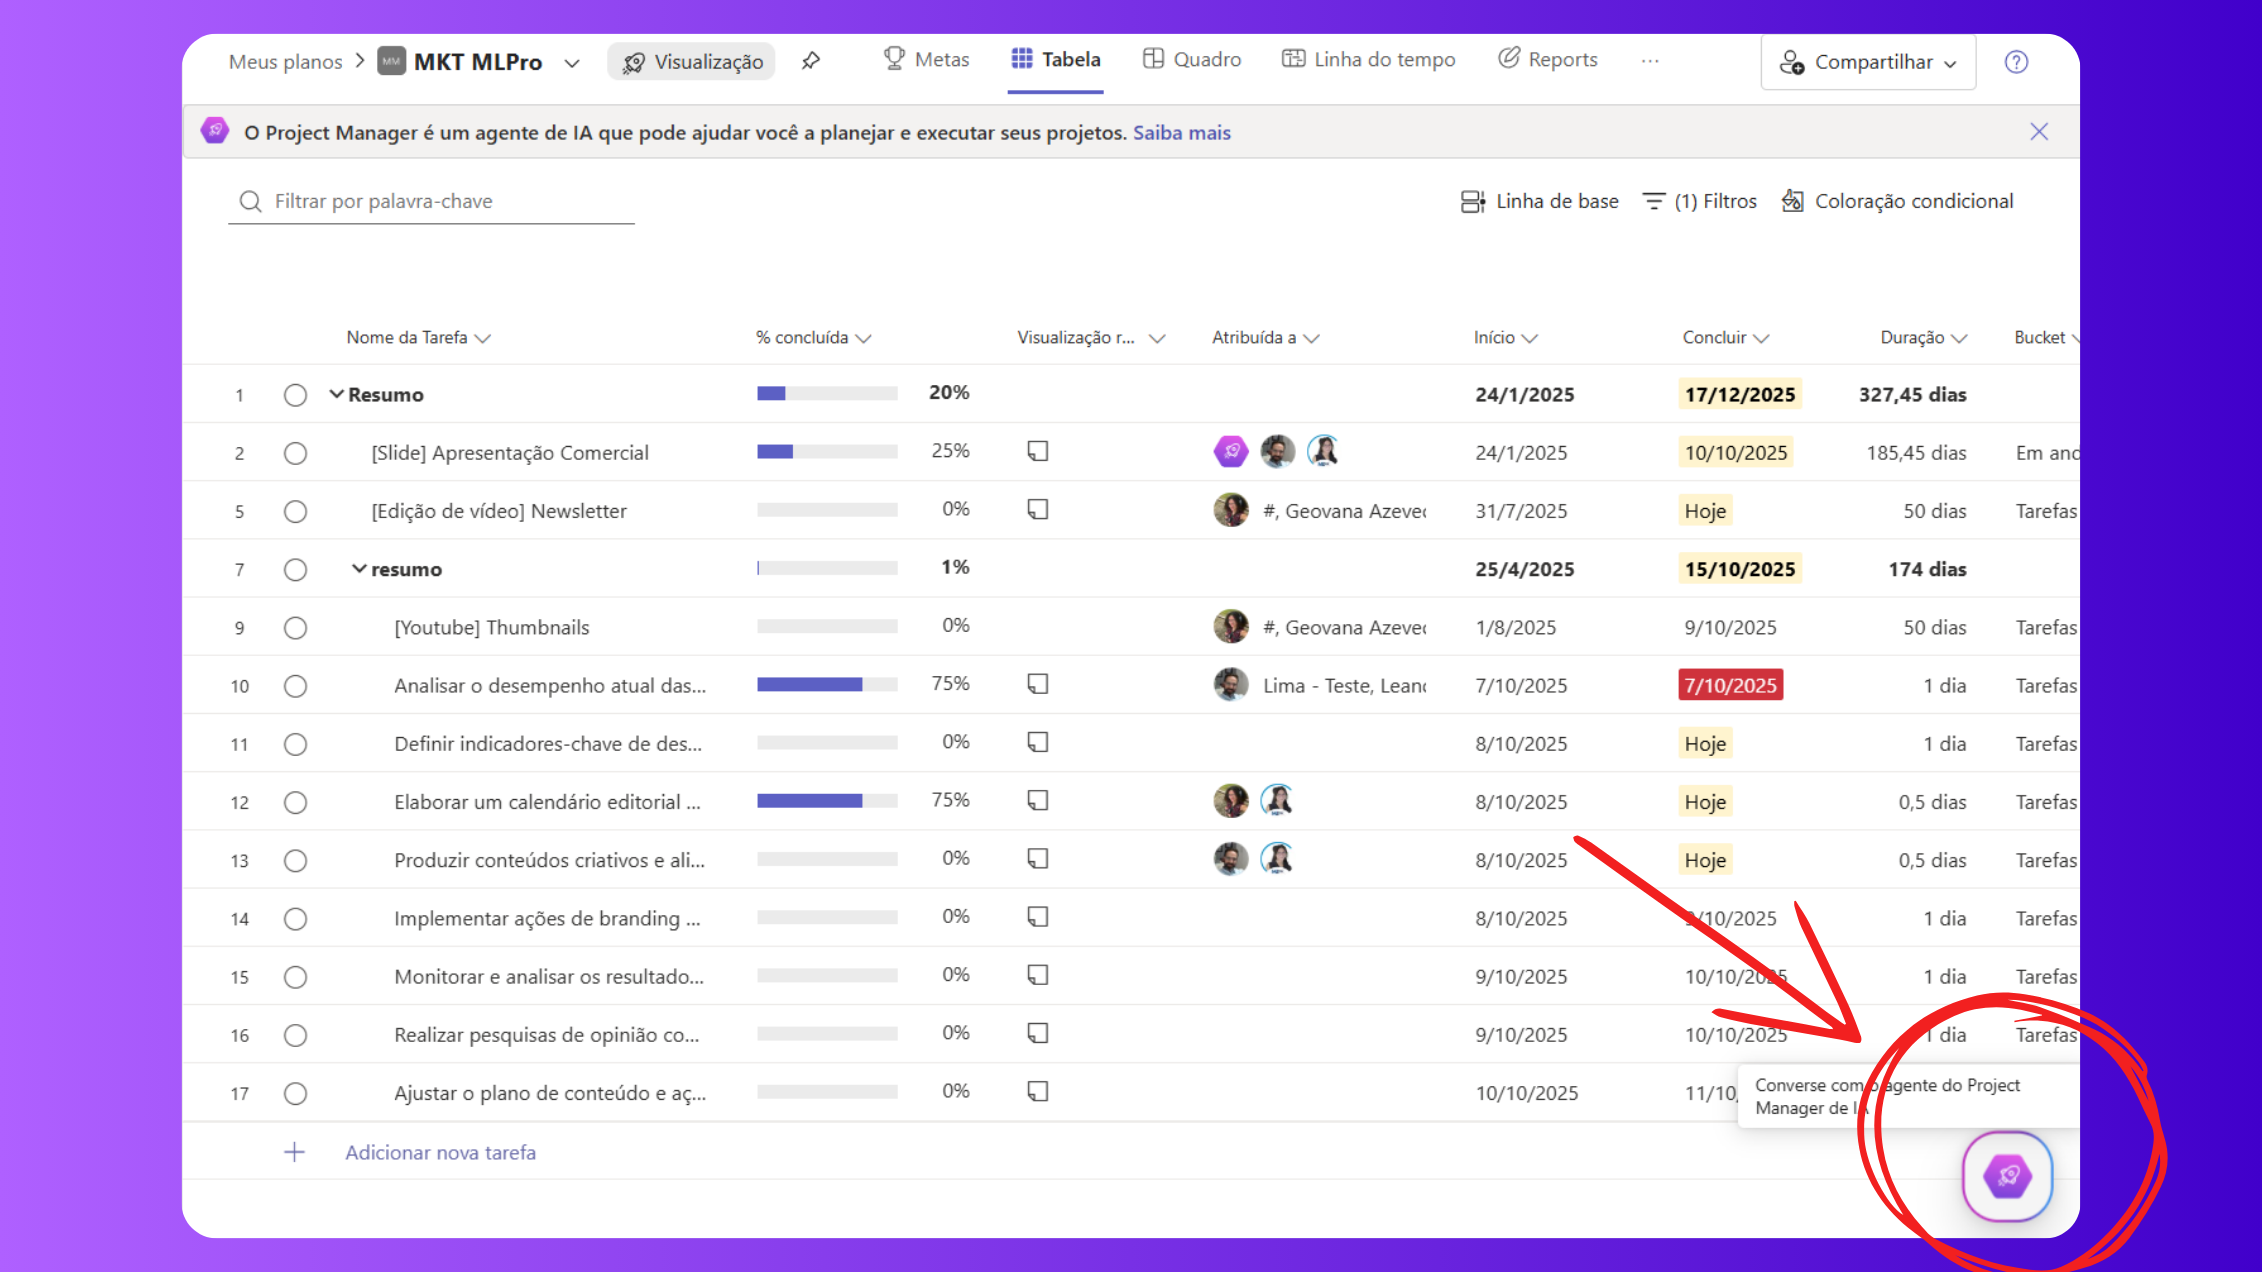
Task: Open the Project Manager AI agent chat button
Action: [2007, 1176]
